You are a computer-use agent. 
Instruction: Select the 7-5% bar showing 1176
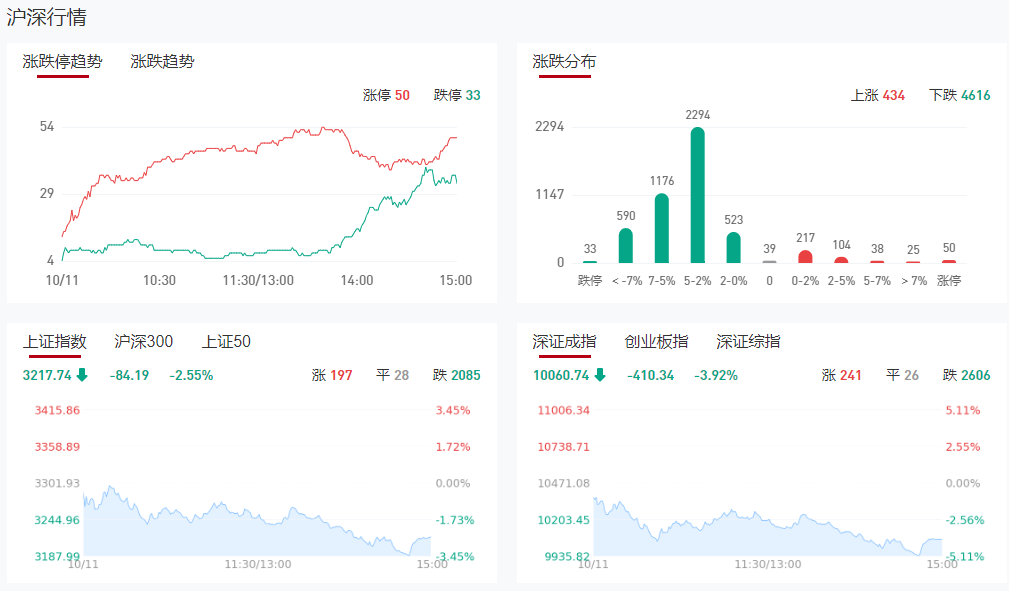661,228
